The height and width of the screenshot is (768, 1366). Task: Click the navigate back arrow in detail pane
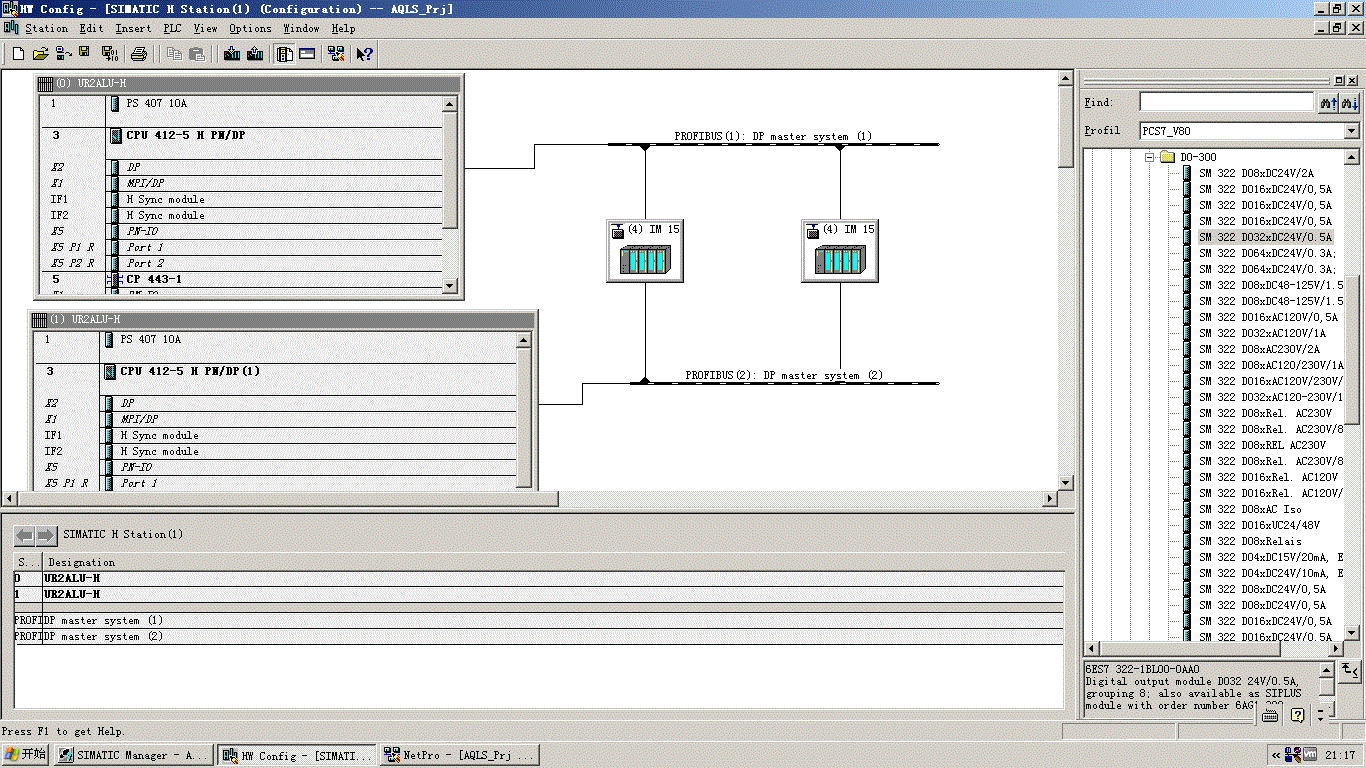[24, 535]
